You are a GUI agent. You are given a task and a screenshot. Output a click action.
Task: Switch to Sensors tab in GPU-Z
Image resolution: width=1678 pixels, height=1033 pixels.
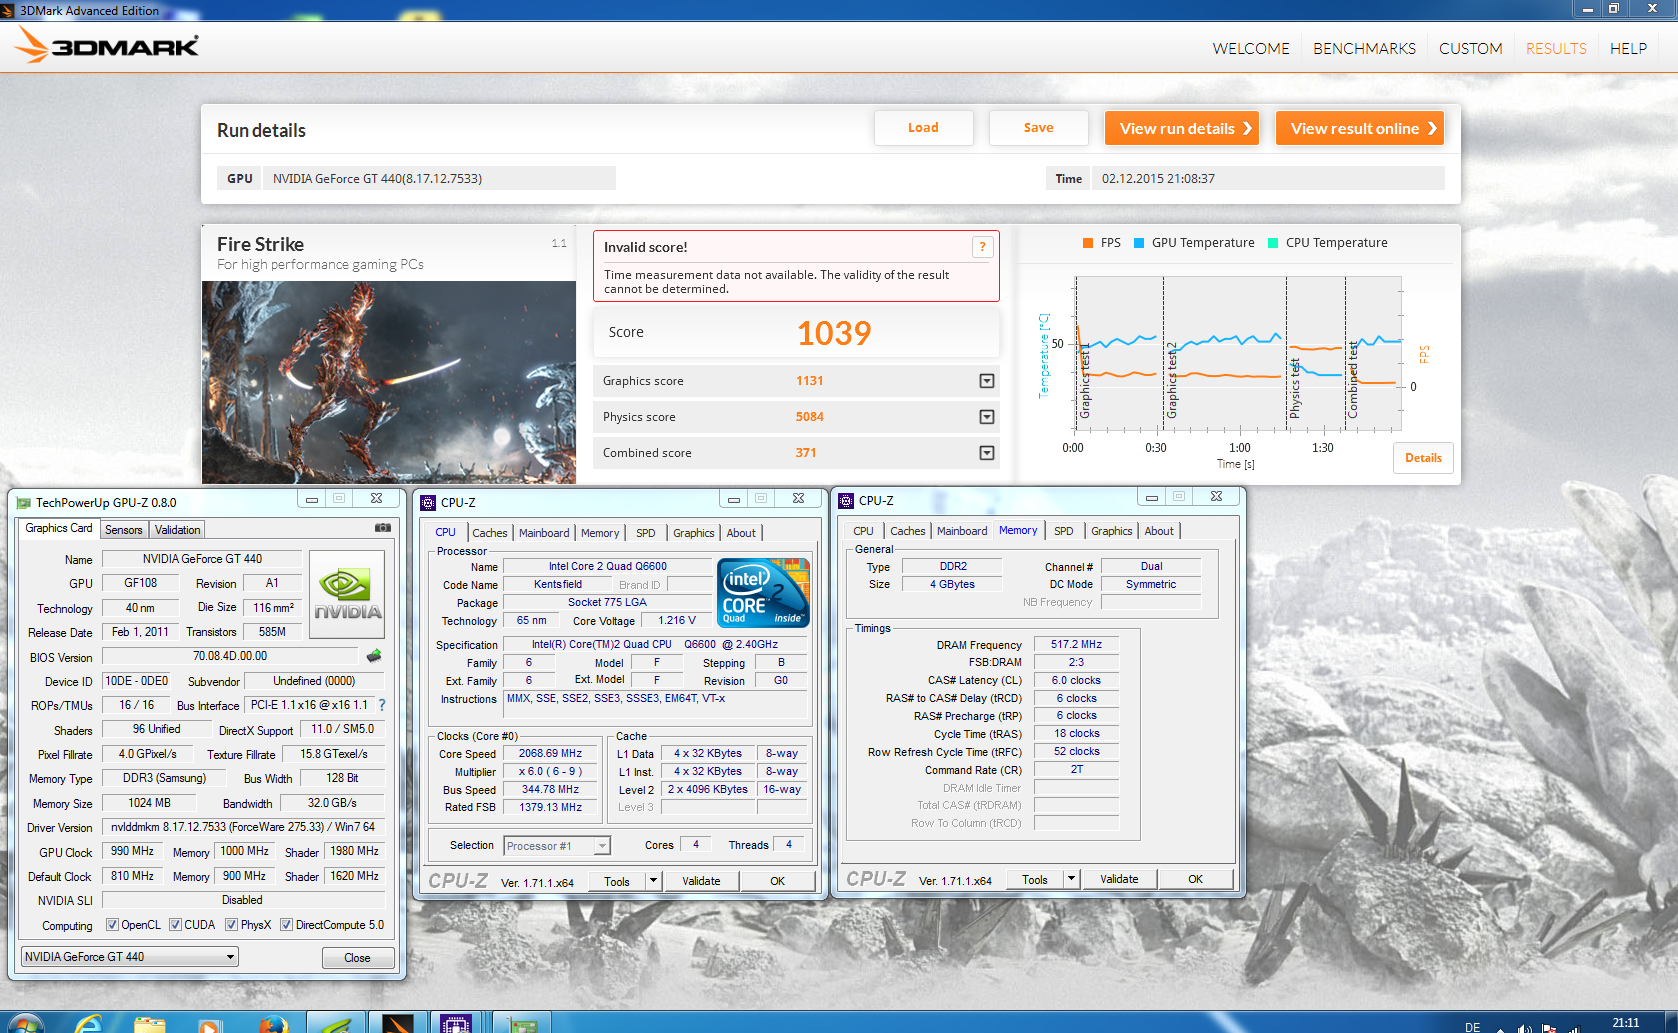(124, 530)
